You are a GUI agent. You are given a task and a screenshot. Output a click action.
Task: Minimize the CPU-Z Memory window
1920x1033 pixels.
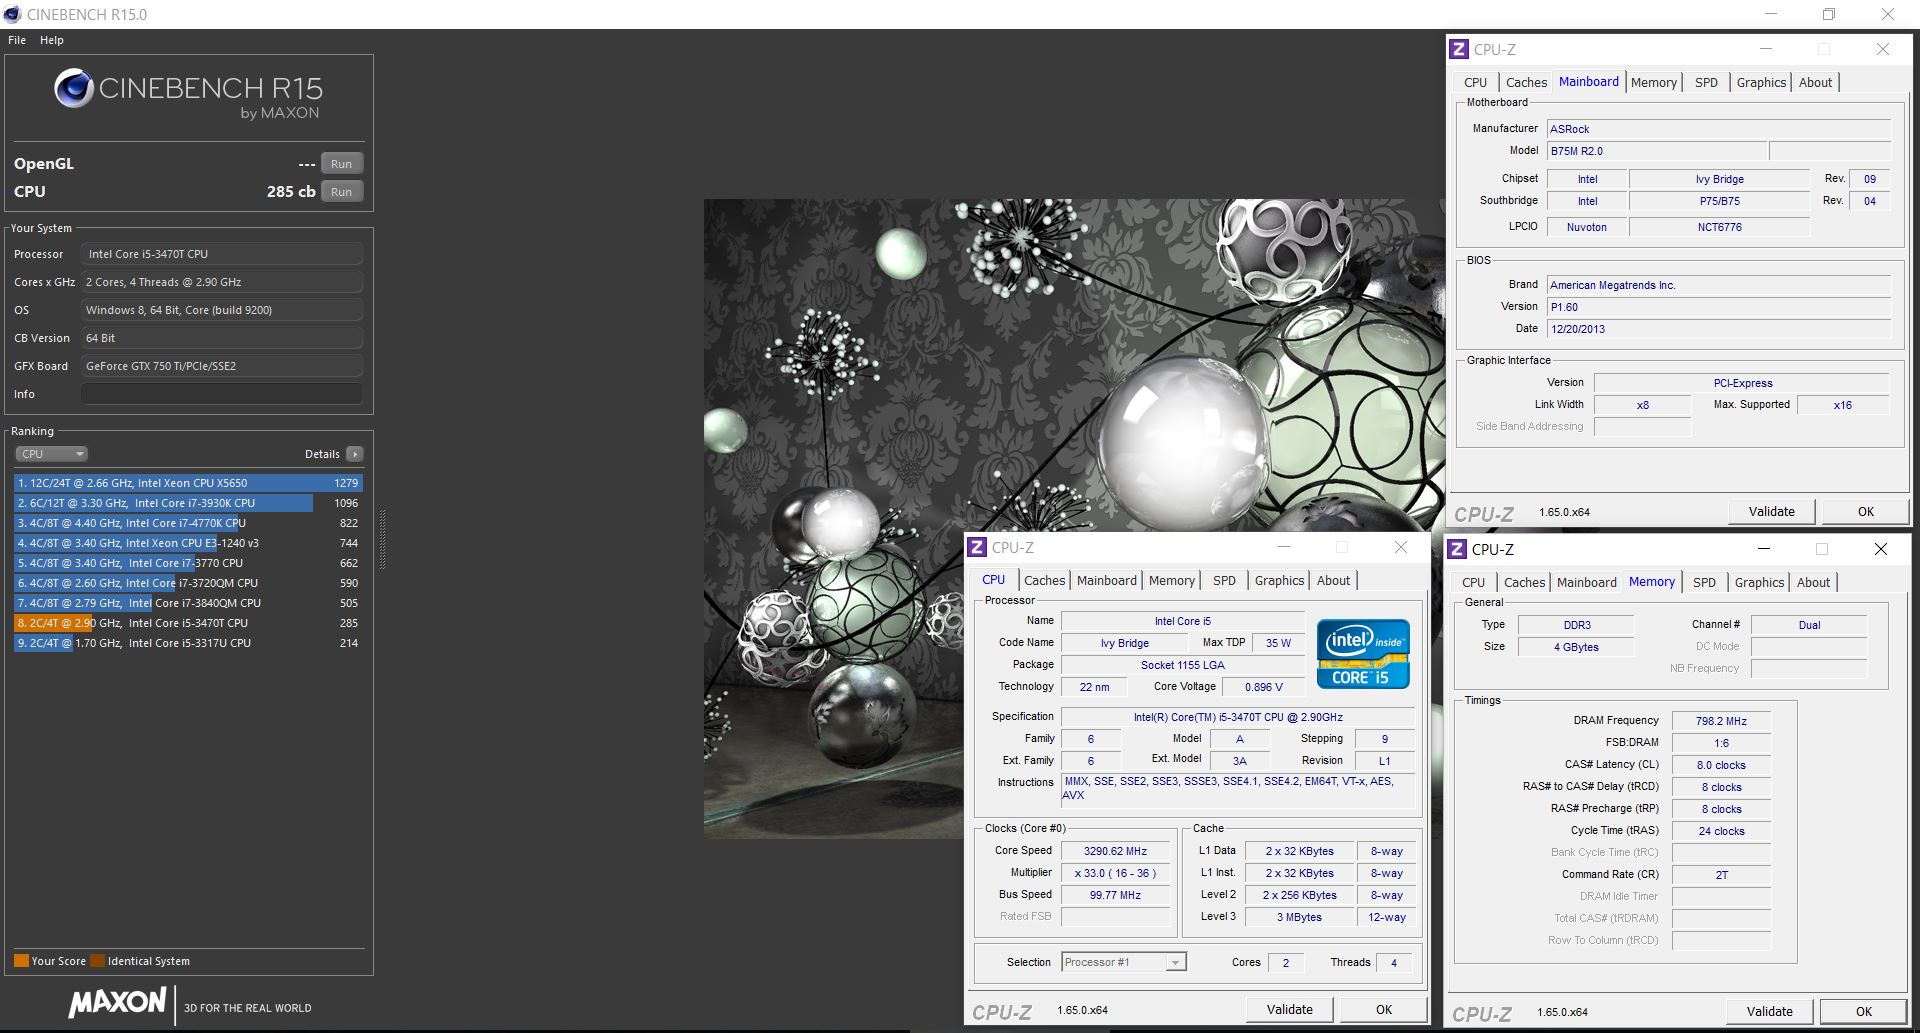[x=1764, y=549]
